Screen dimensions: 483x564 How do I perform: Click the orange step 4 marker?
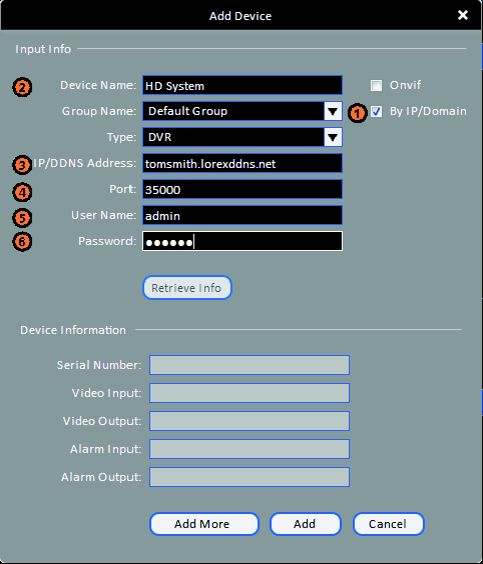22,192
